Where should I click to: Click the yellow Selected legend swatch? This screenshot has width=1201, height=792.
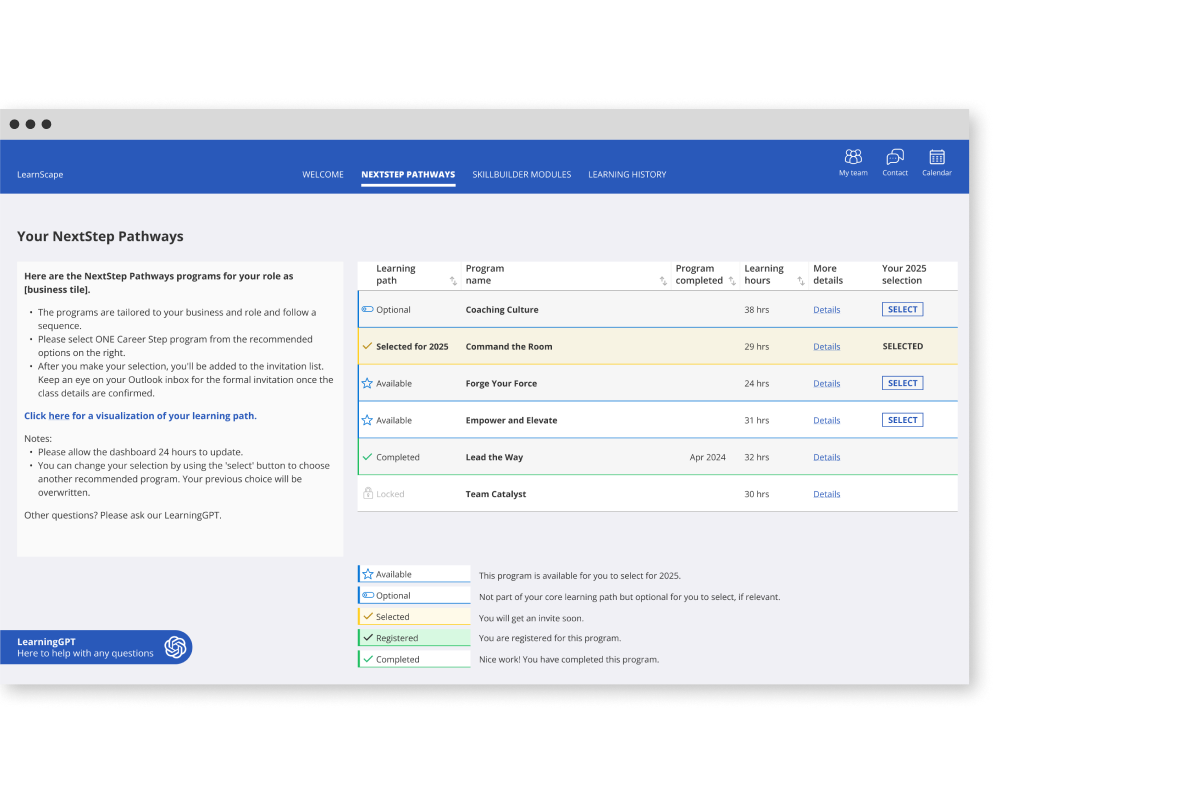414,615
